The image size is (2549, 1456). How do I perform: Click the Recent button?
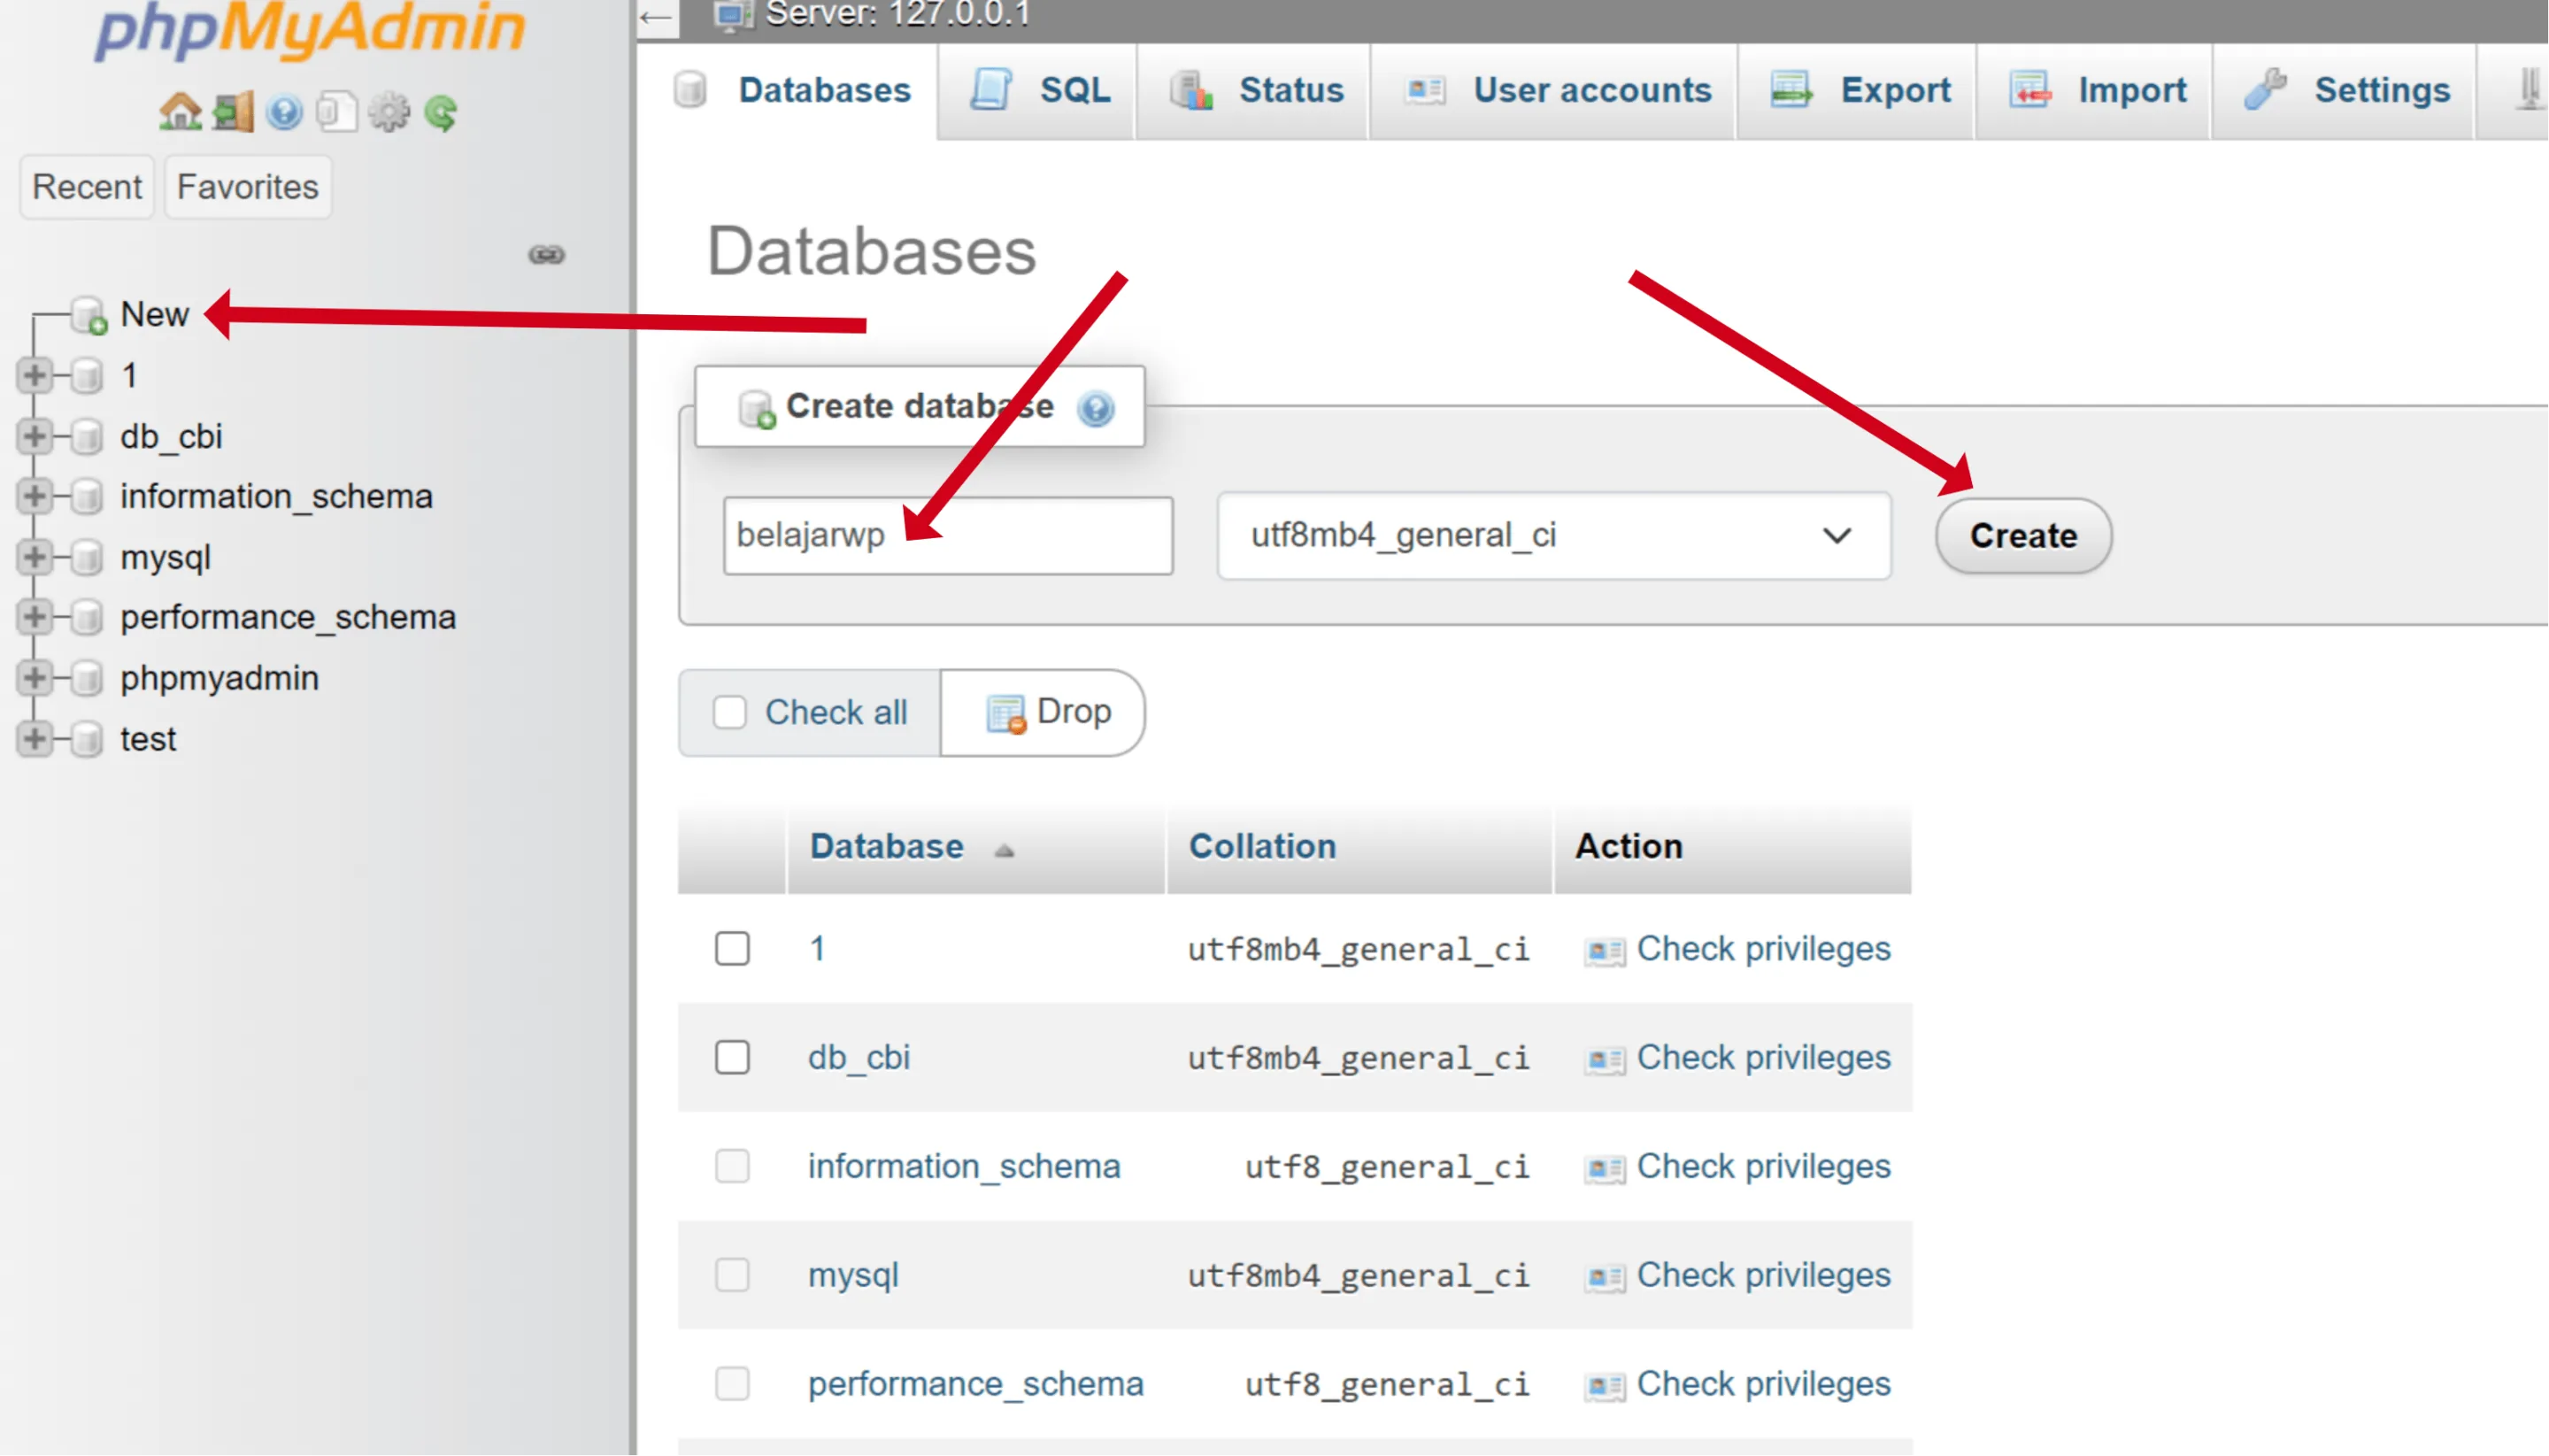click(x=87, y=187)
